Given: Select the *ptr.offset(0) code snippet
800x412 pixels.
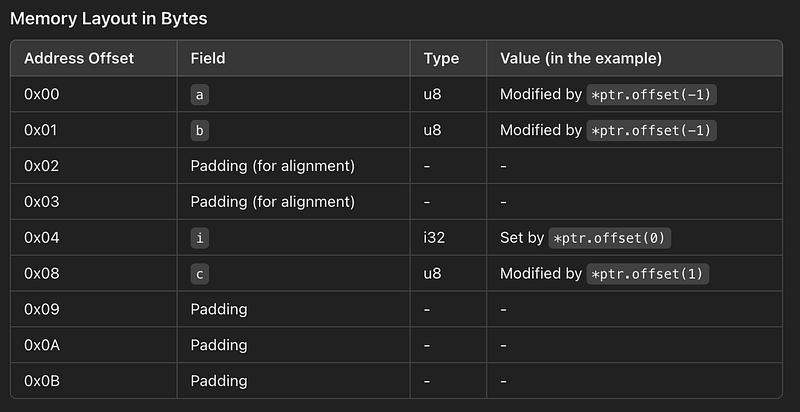Looking at the screenshot, I should [x=609, y=238].
